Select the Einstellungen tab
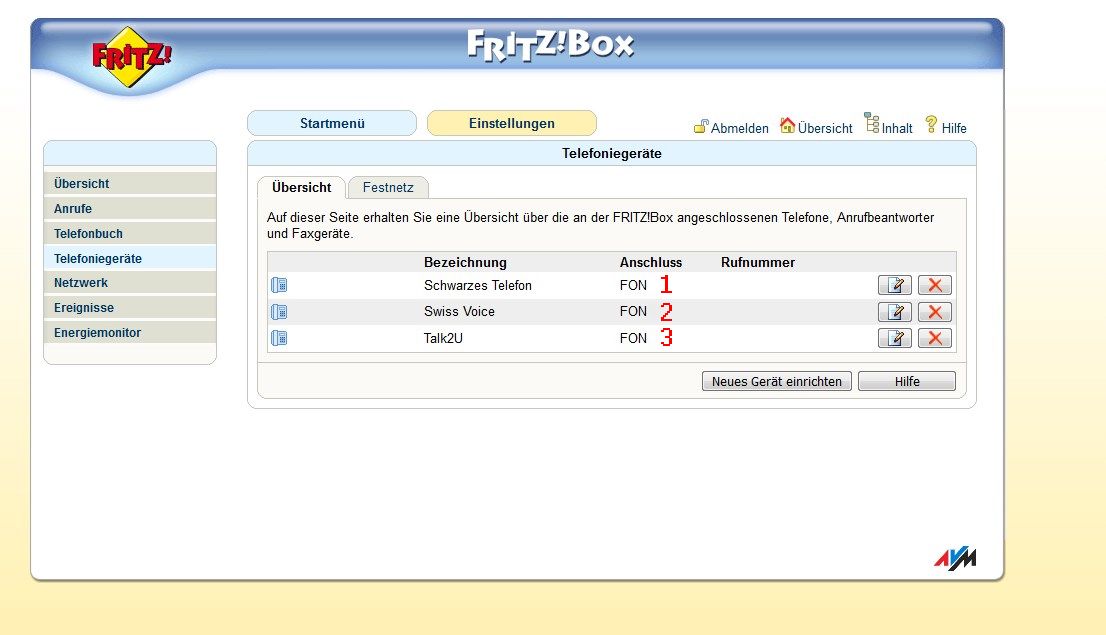This screenshot has width=1106, height=635. pyautogui.click(x=511, y=123)
